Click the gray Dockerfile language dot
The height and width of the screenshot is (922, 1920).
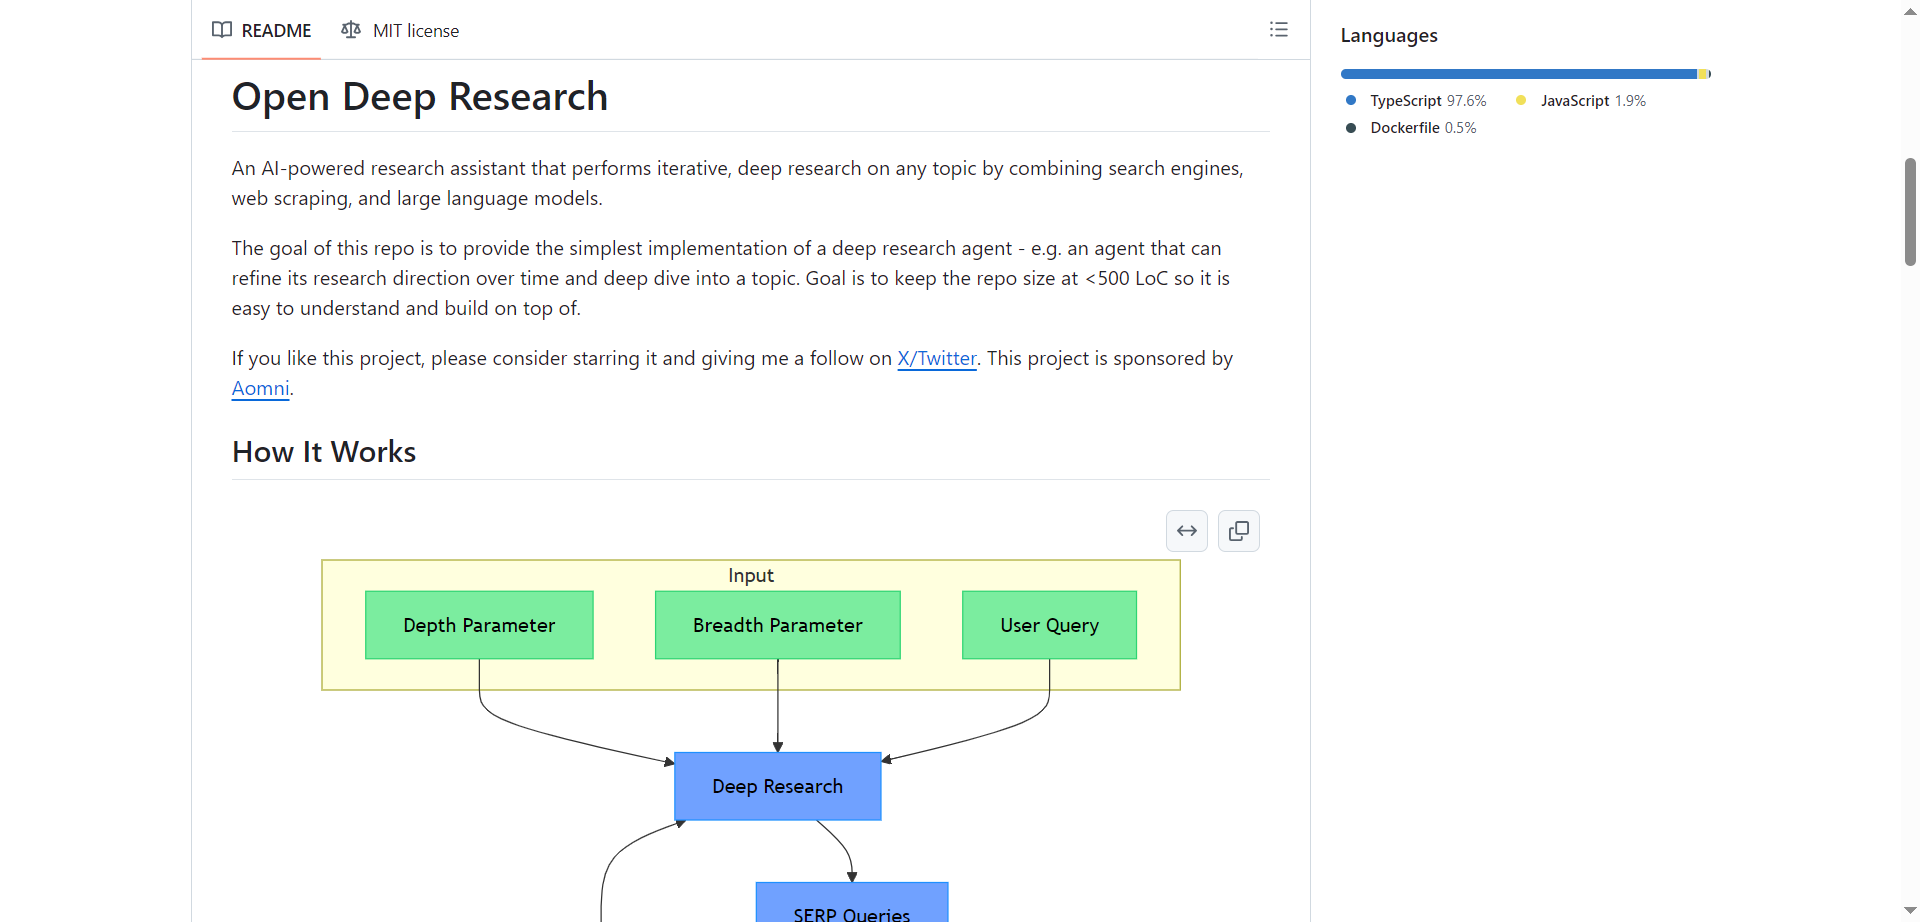coord(1352,128)
